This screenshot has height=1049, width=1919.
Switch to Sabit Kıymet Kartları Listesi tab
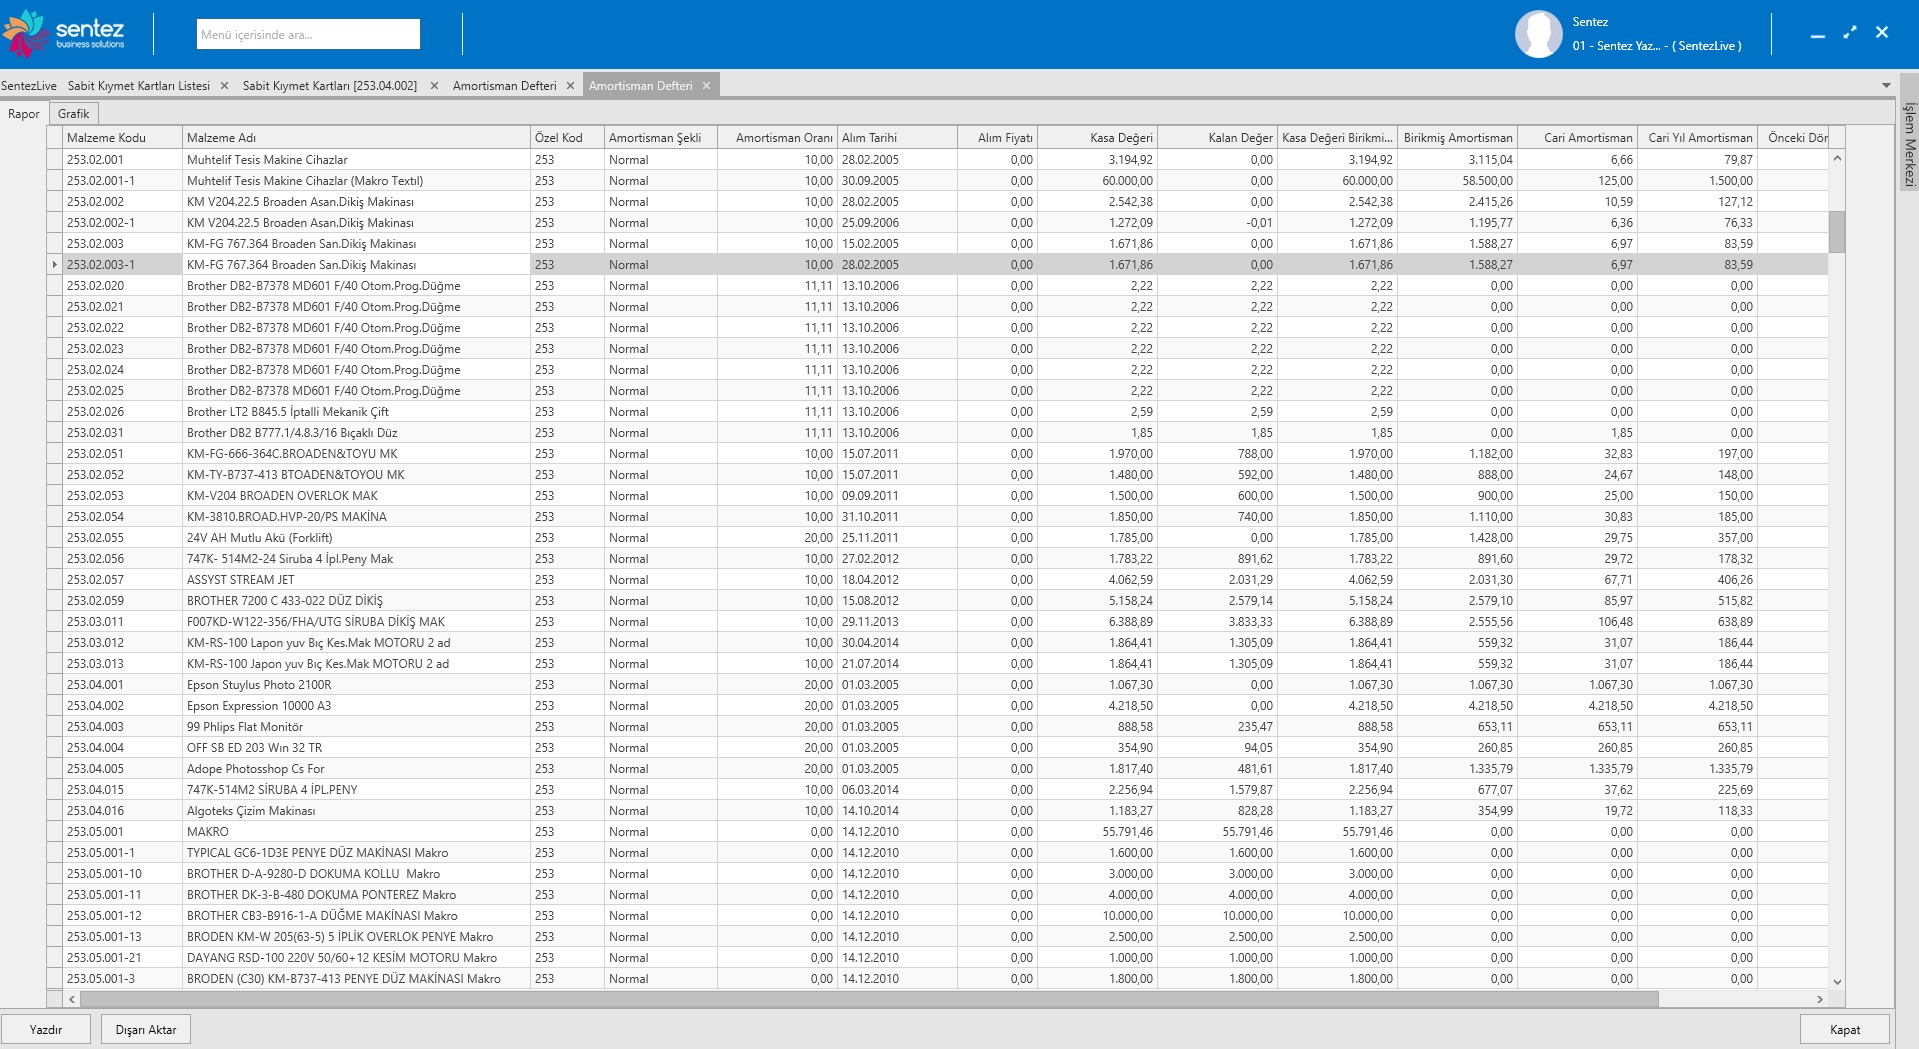click(x=139, y=86)
